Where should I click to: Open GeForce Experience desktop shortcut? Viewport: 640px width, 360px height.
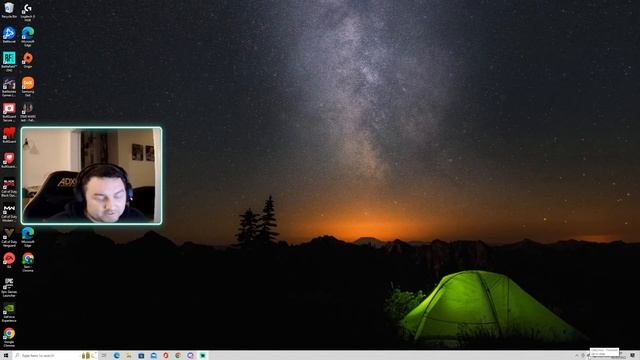pos(9,313)
